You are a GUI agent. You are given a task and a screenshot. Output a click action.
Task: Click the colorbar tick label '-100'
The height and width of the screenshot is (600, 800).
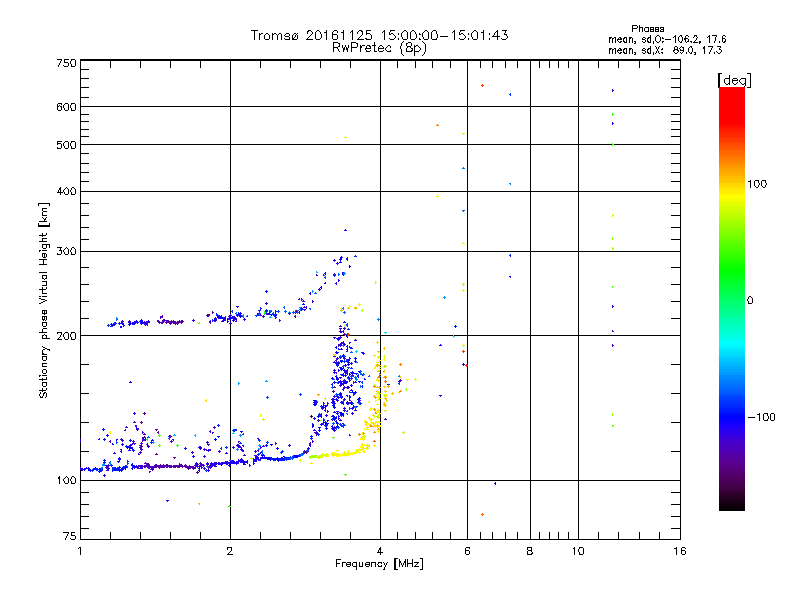761,417
